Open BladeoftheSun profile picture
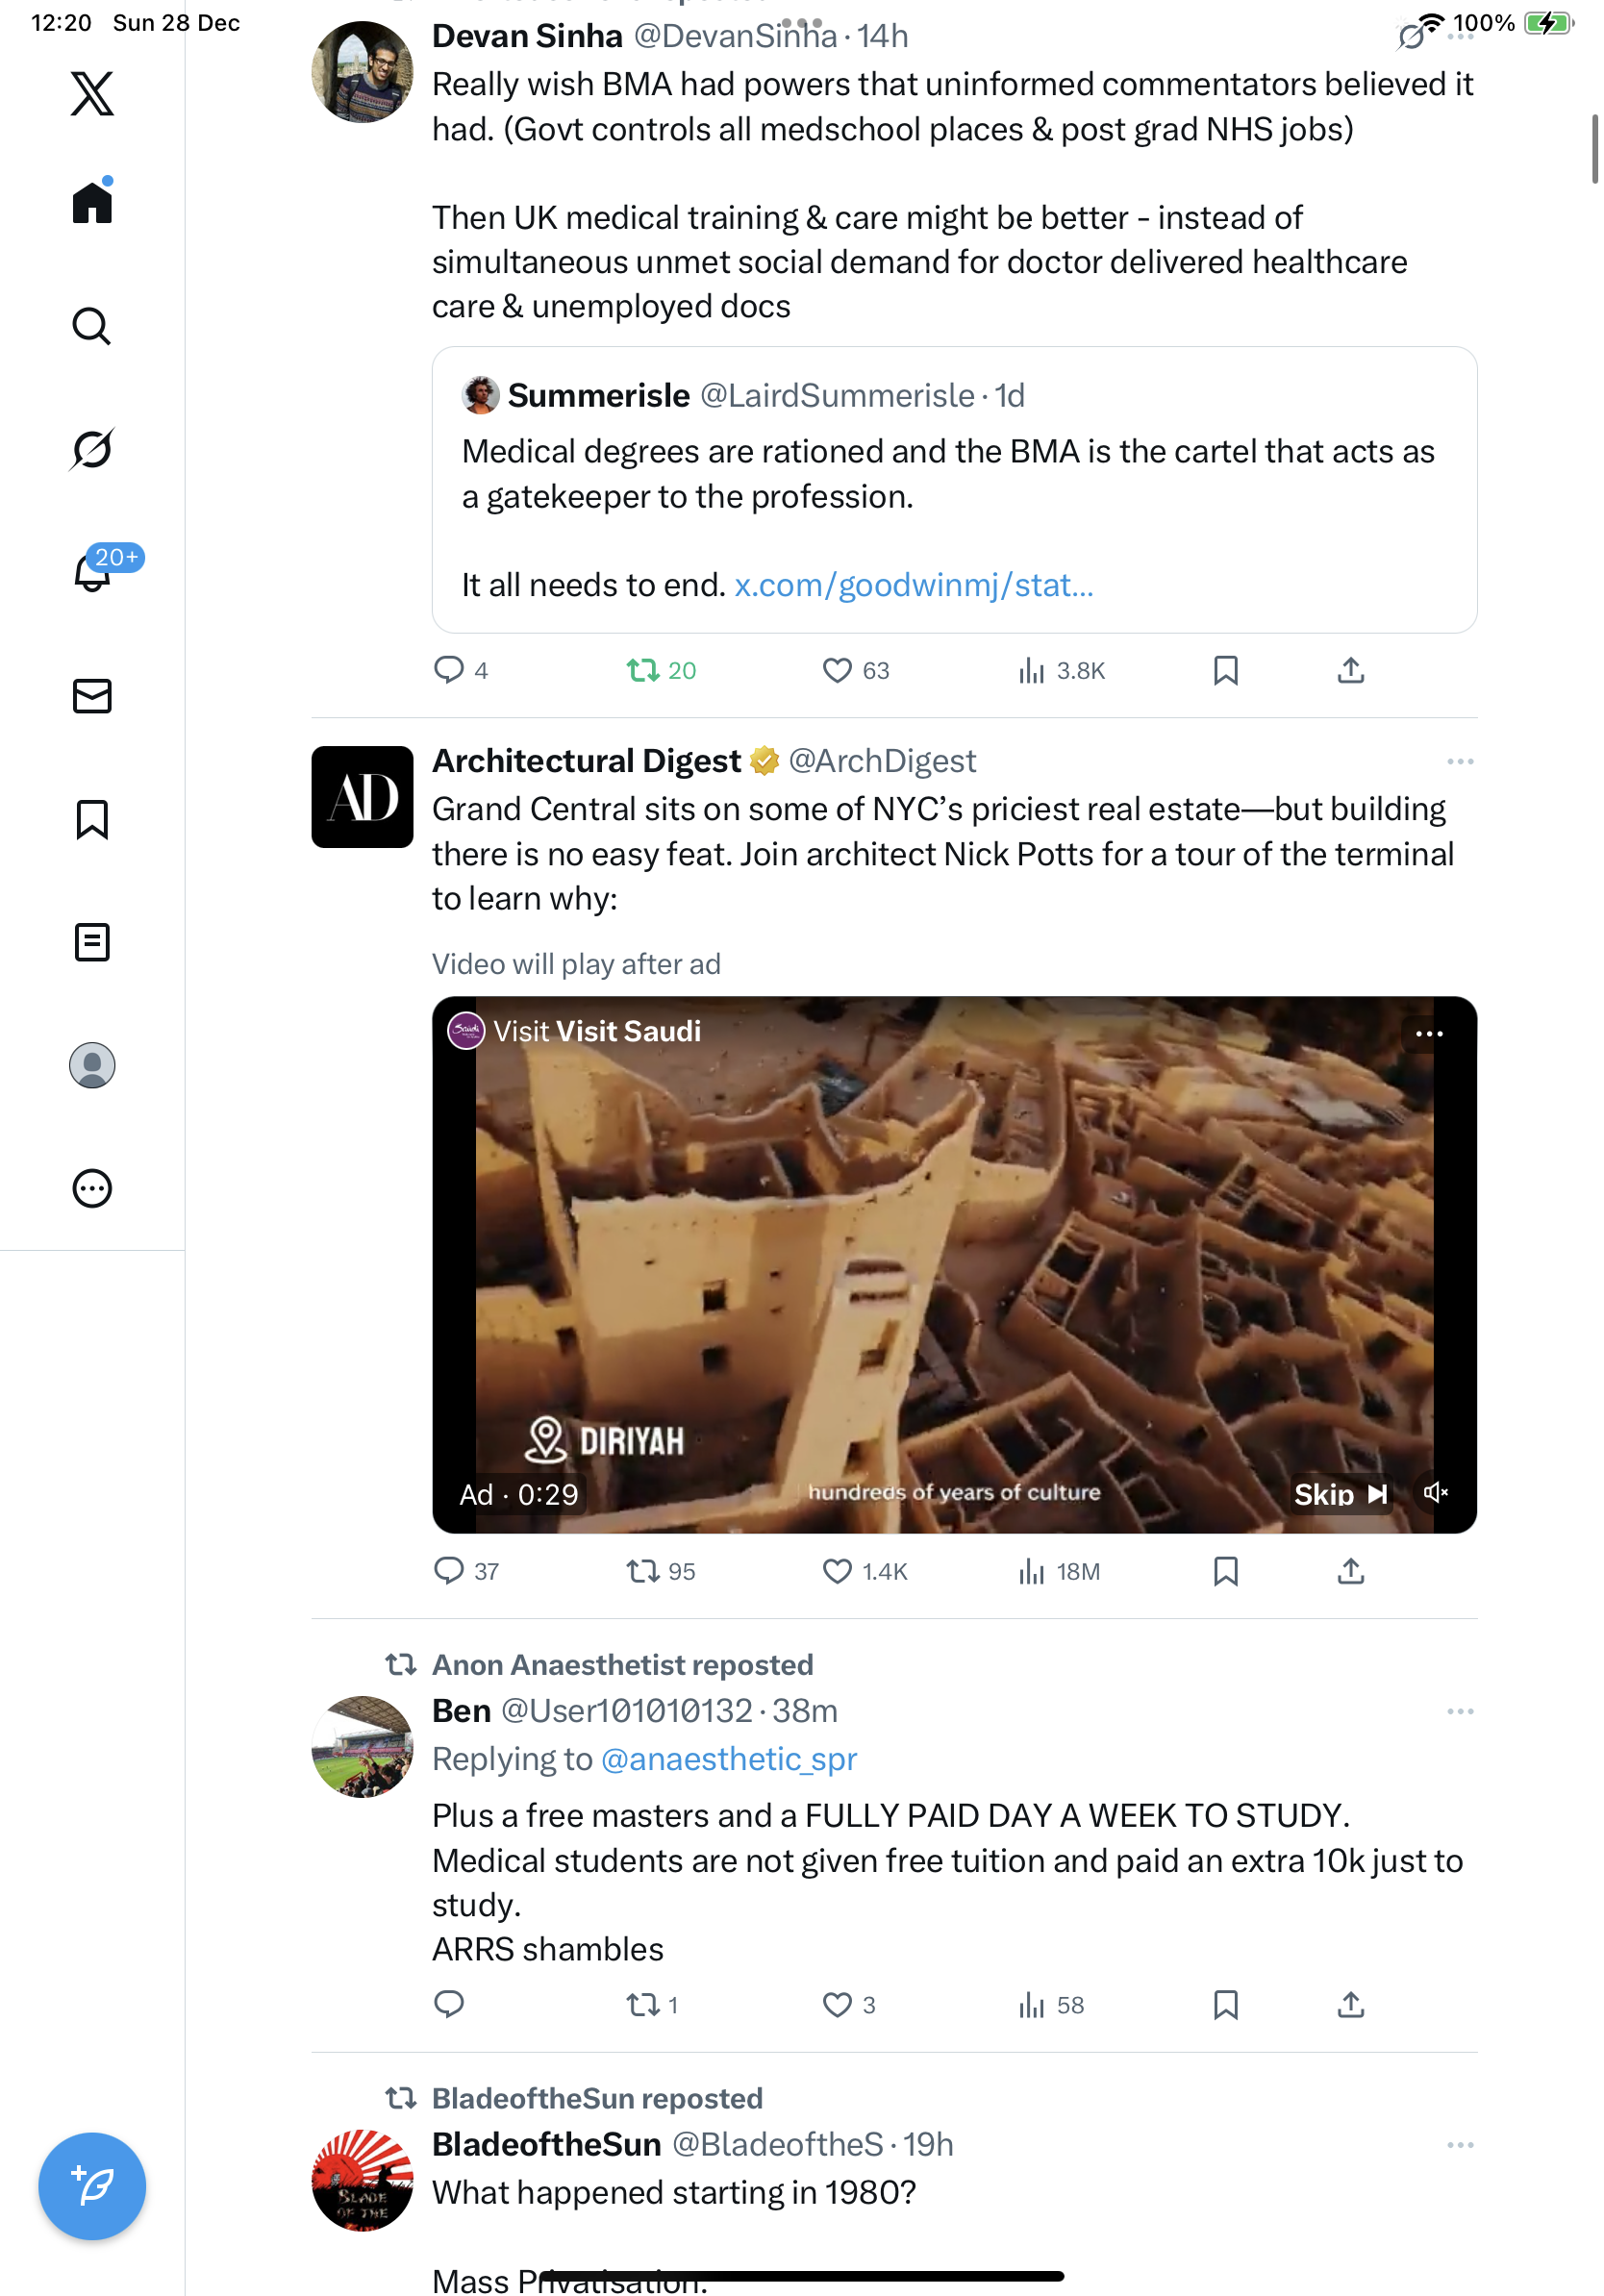The image size is (1604, 2296). 362,2180
